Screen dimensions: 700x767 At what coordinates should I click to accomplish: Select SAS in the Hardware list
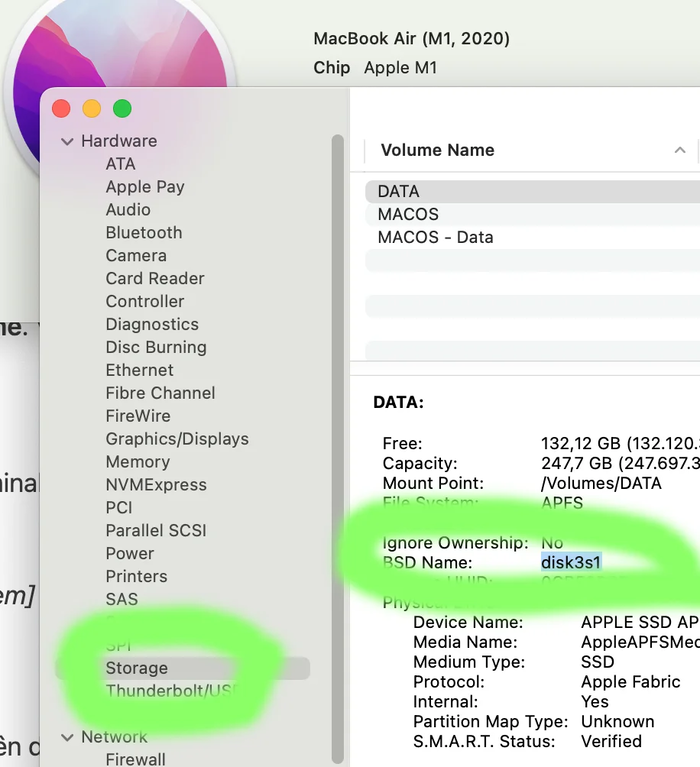coord(122,600)
